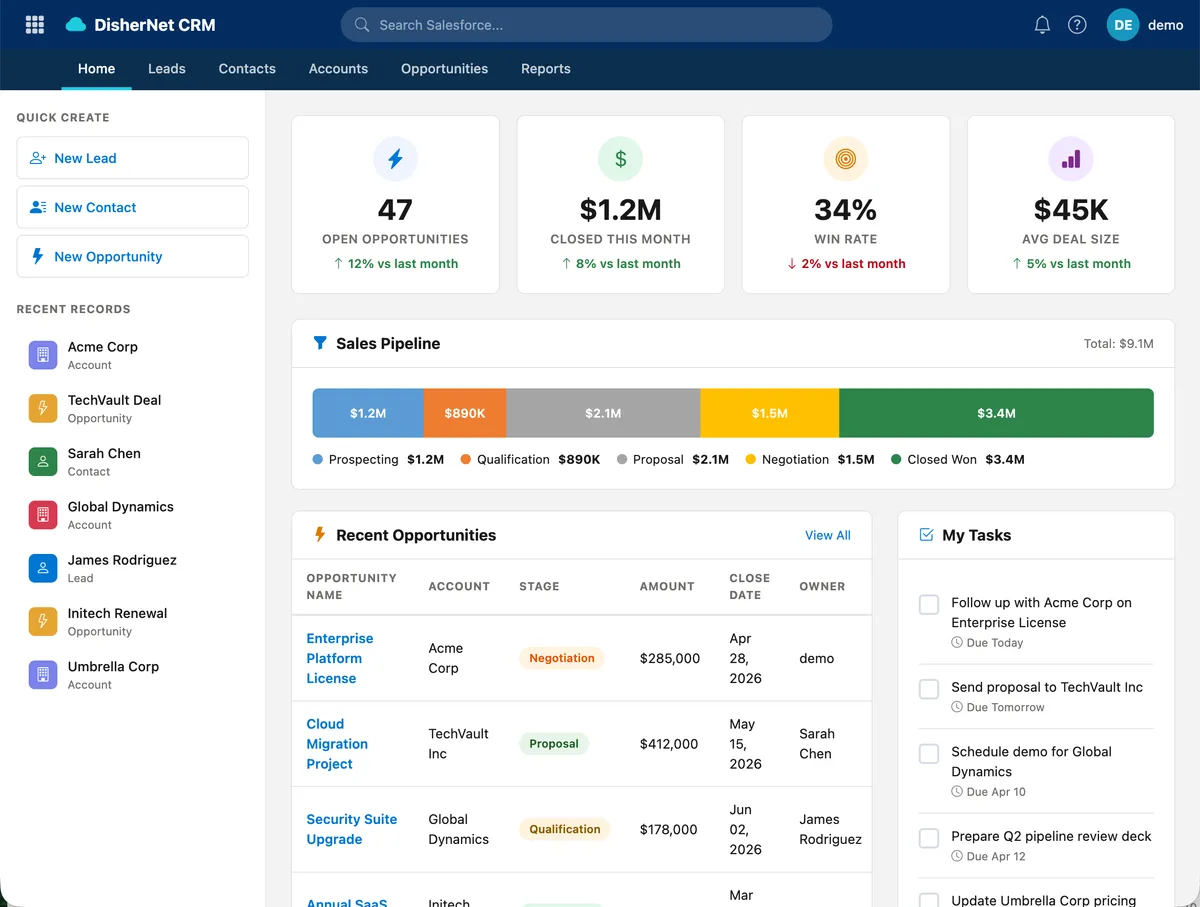
Task: Click the Closed This Month dollar icon
Action: [x=620, y=158]
